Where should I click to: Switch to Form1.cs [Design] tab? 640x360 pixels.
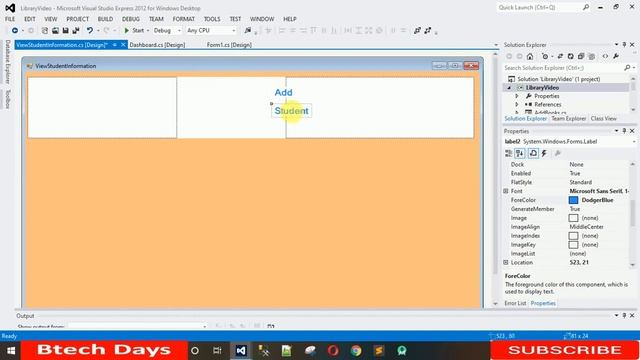click(229, 45)
